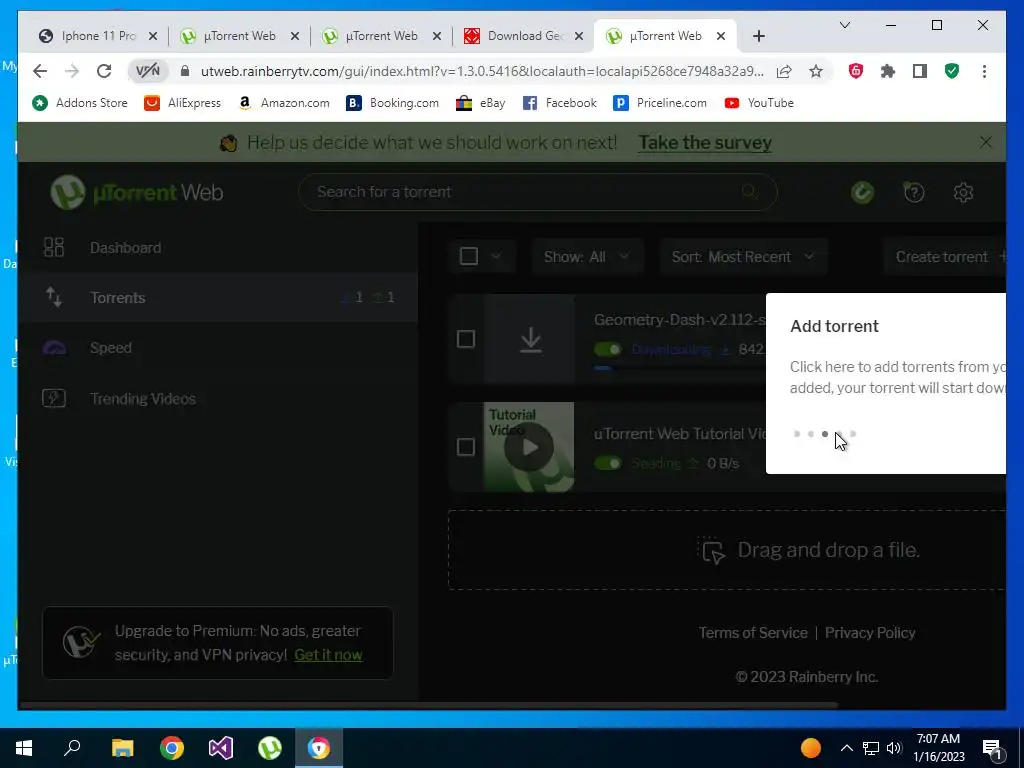Open the VPN indicator in address bar

coord(148,71)
